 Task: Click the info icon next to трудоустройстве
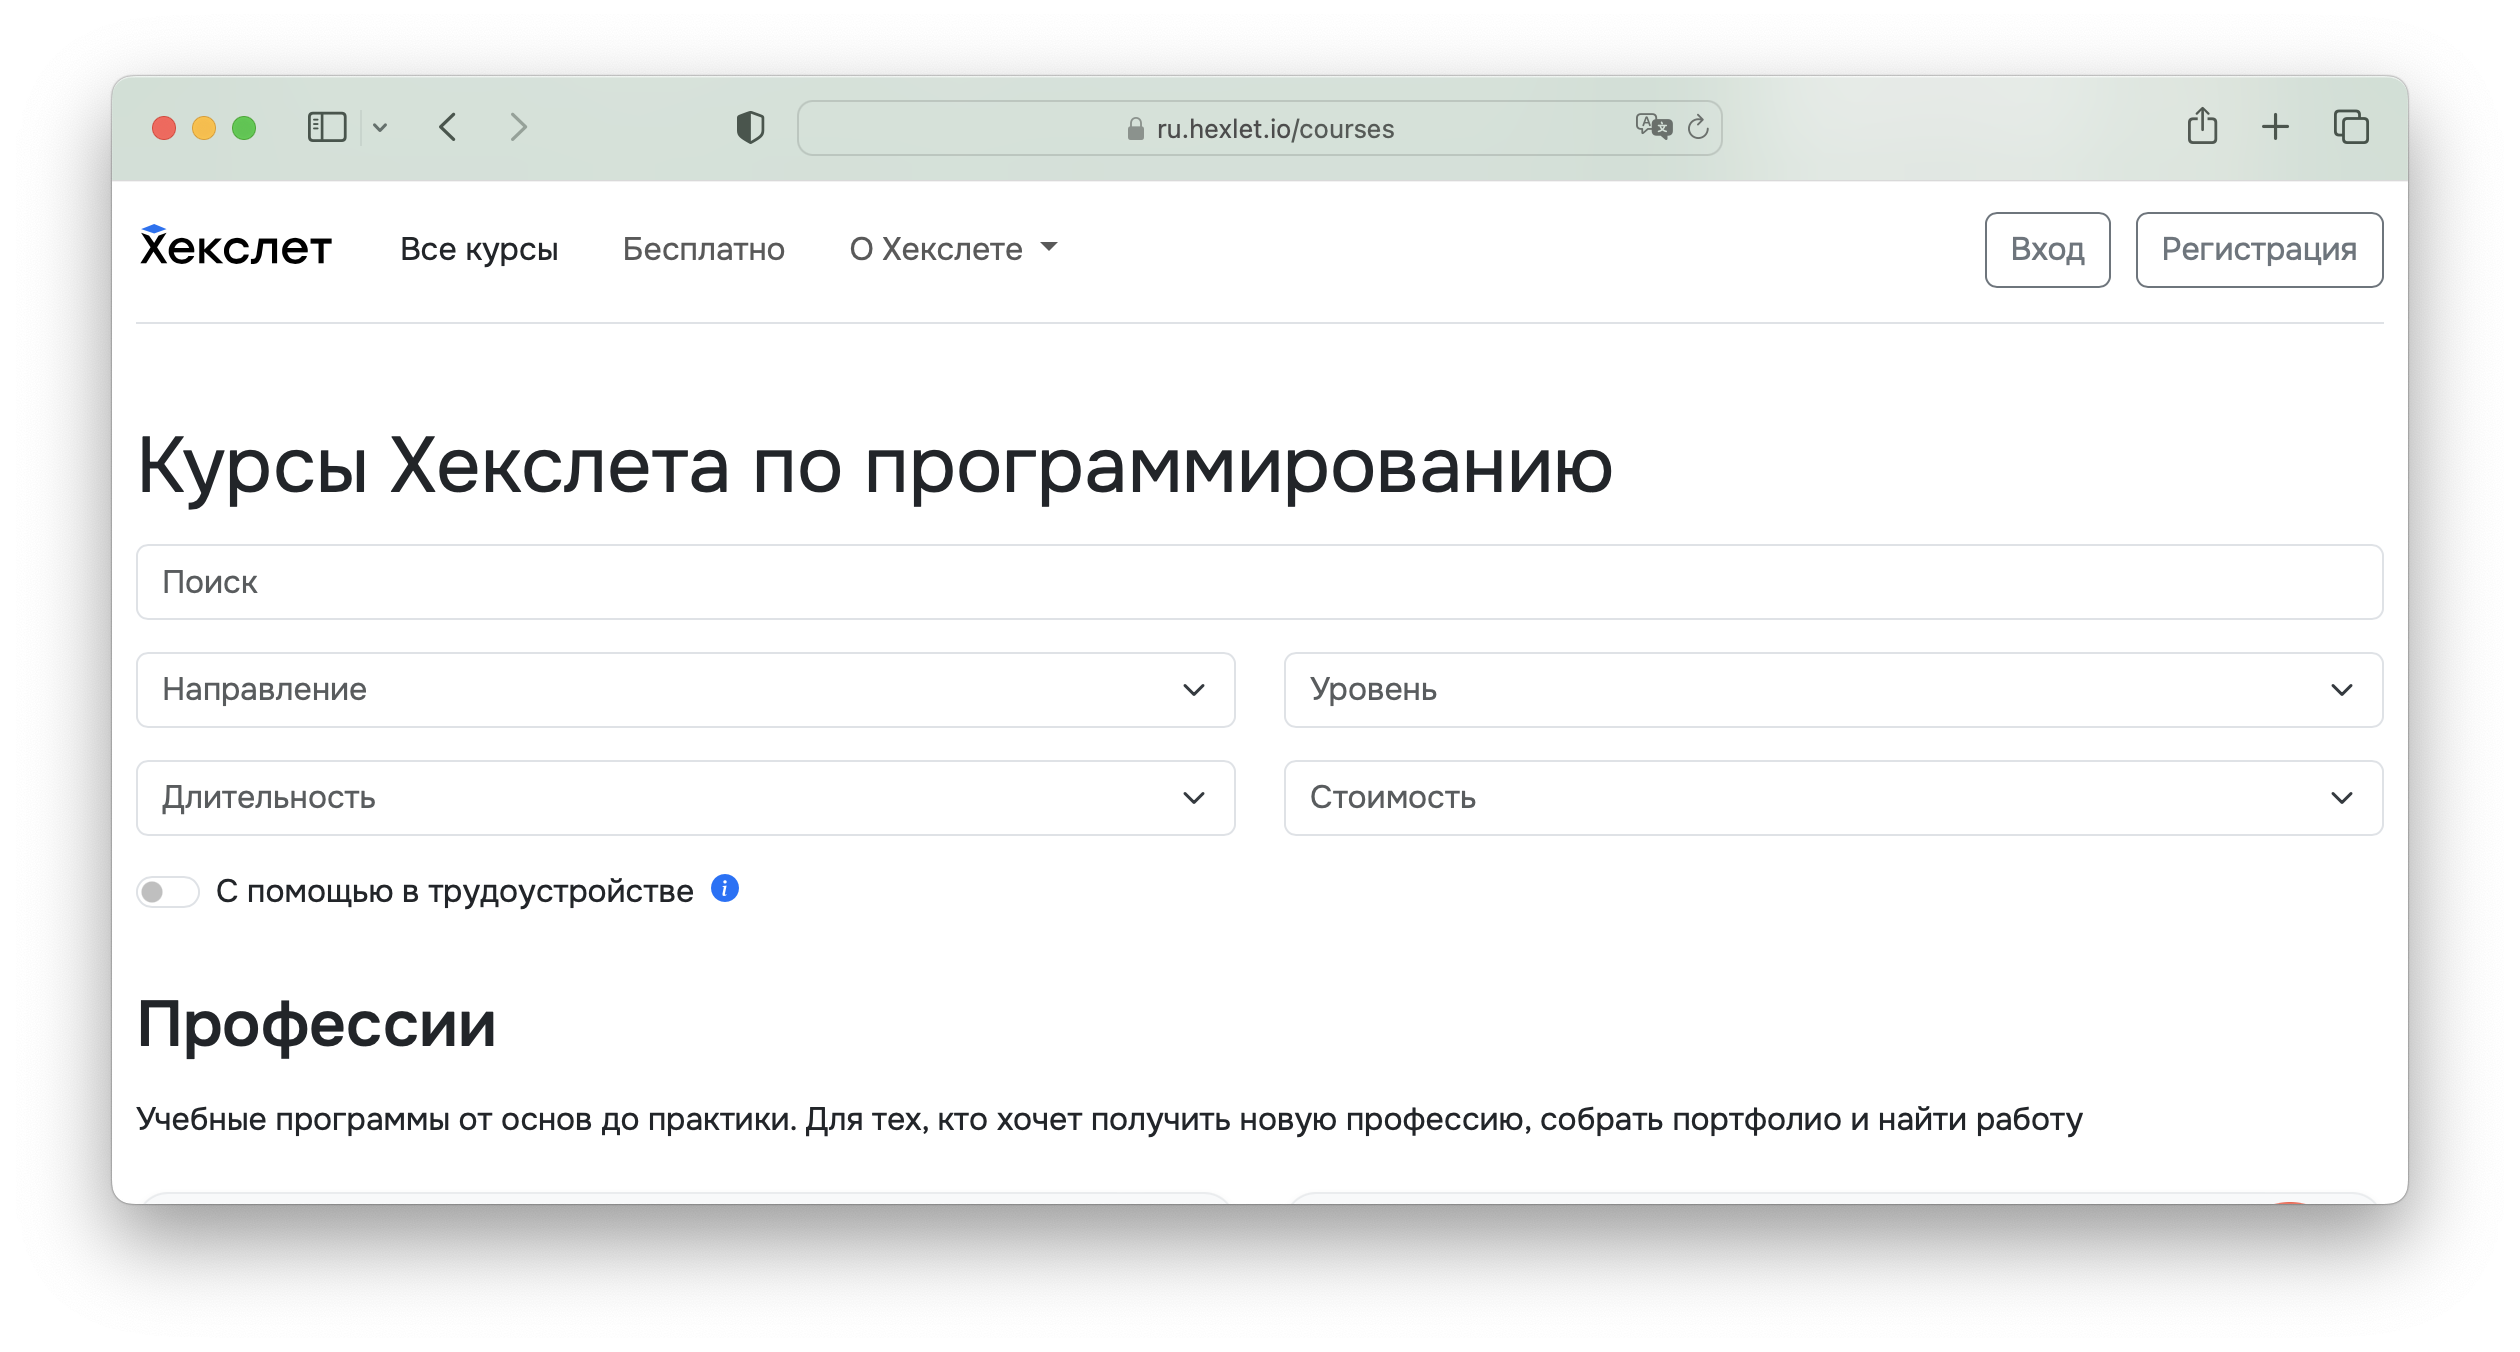724,888
